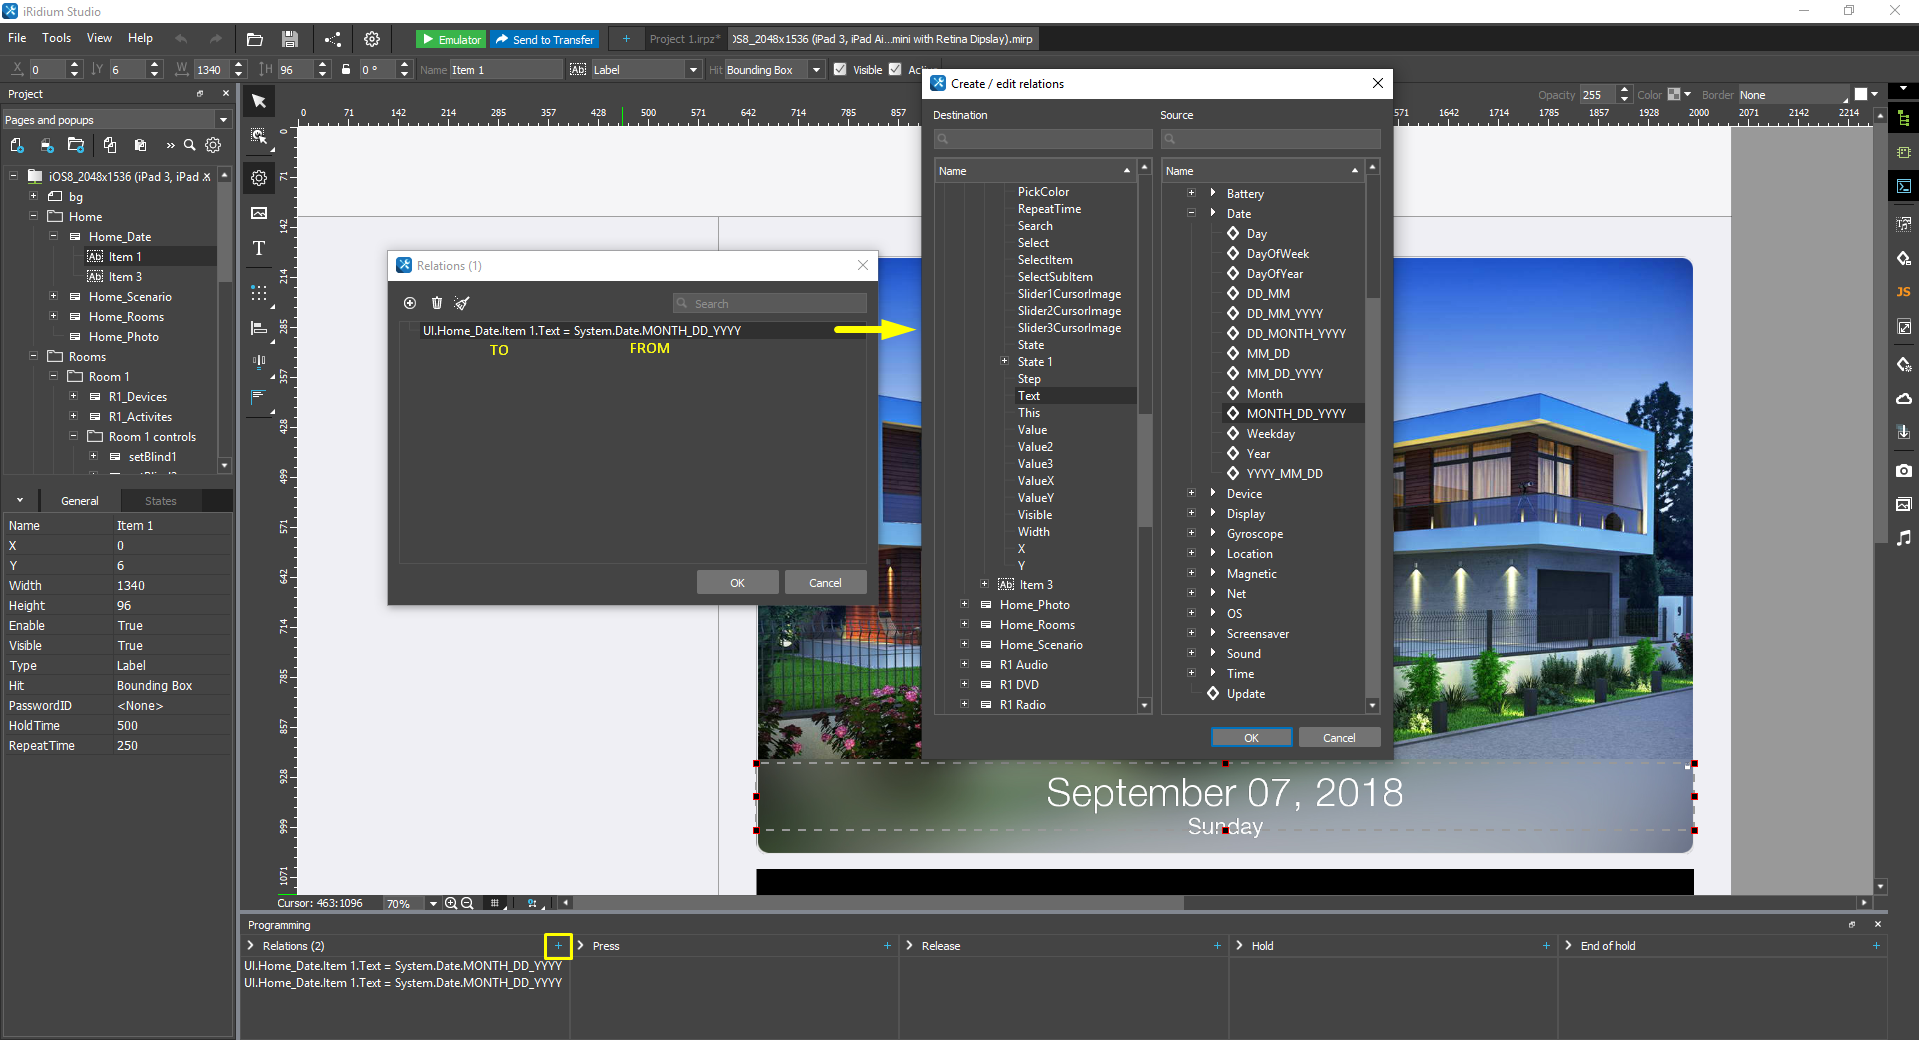Toggle the Visible checkbox in properties bar
The height and width of the screenshot is (1040, 1919).
[x=840, y=69]
